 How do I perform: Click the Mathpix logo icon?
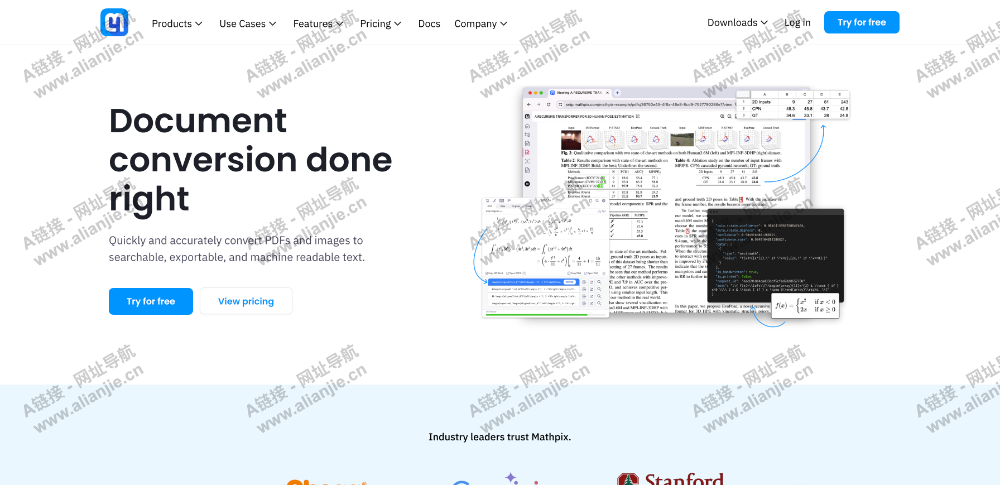(x=114, y=22)
